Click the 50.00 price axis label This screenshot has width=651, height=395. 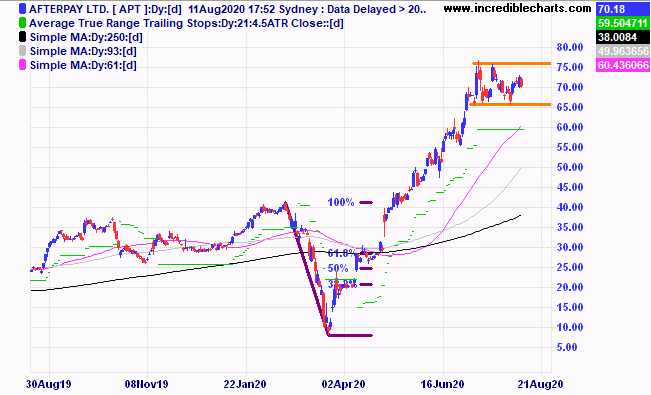570,167
